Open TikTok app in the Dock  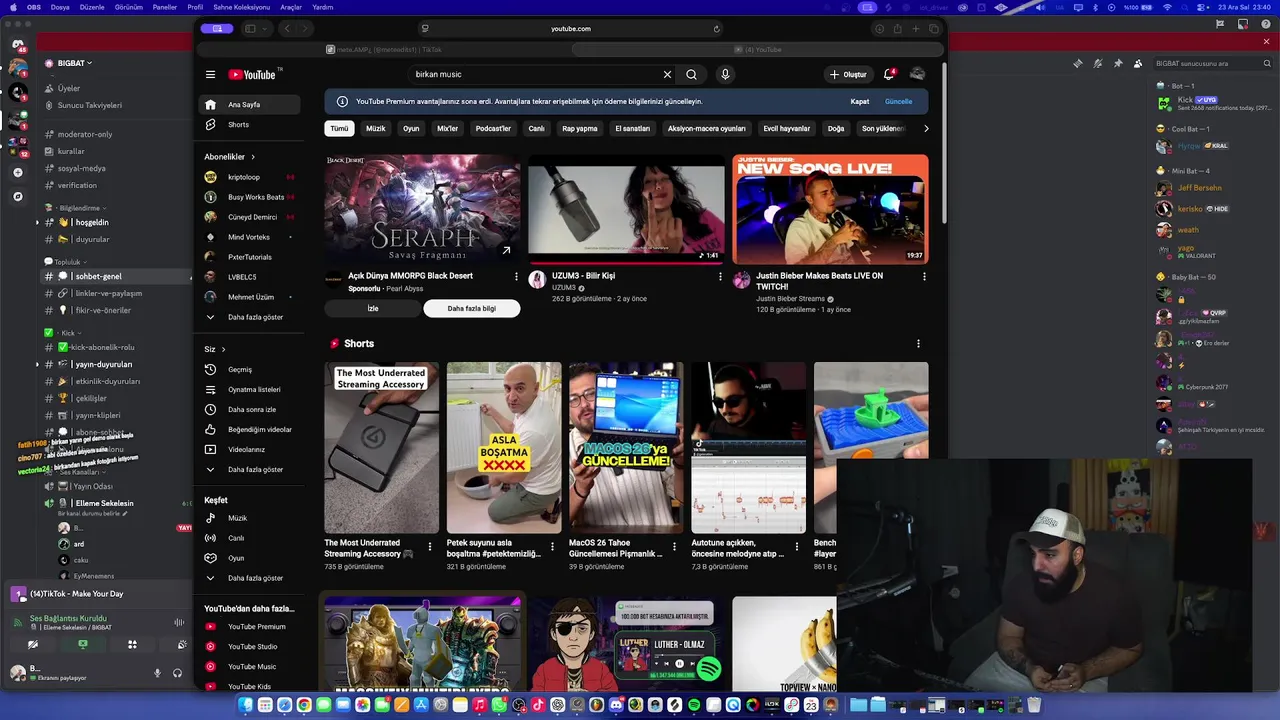coord(538,705)
